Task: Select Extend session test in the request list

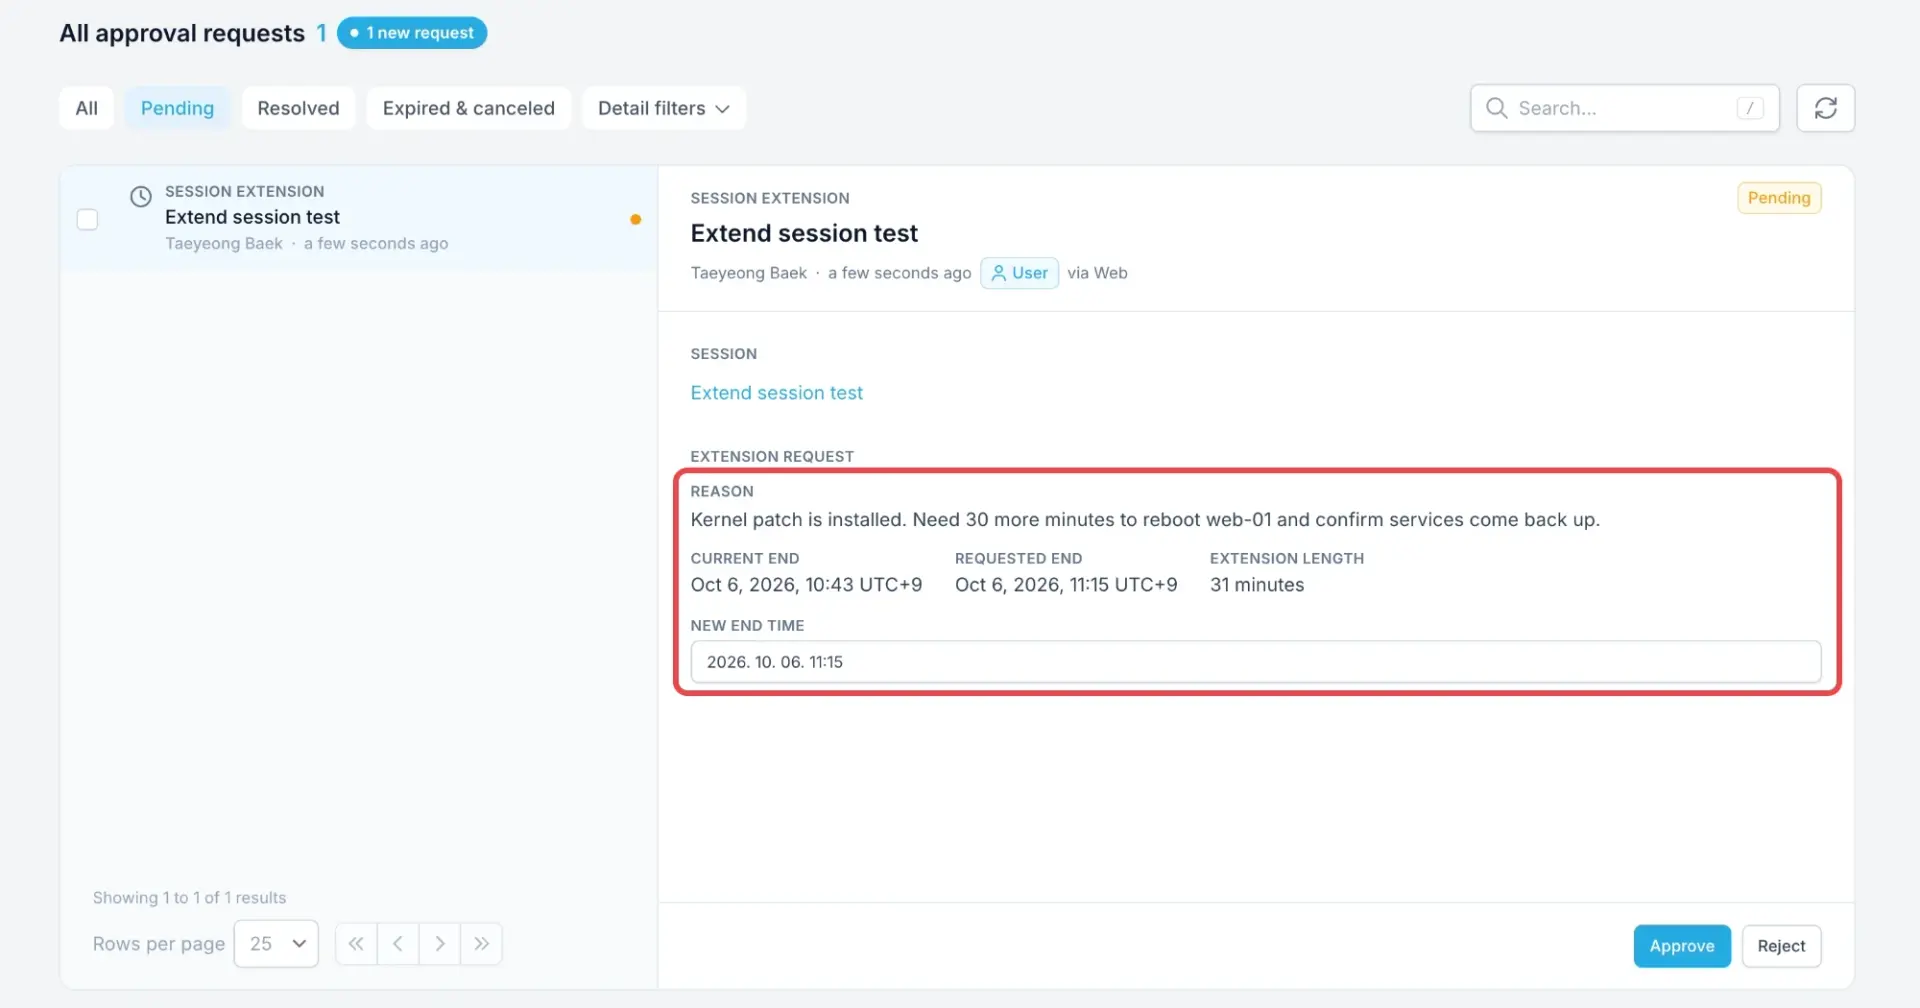Action: click(359, 218)
